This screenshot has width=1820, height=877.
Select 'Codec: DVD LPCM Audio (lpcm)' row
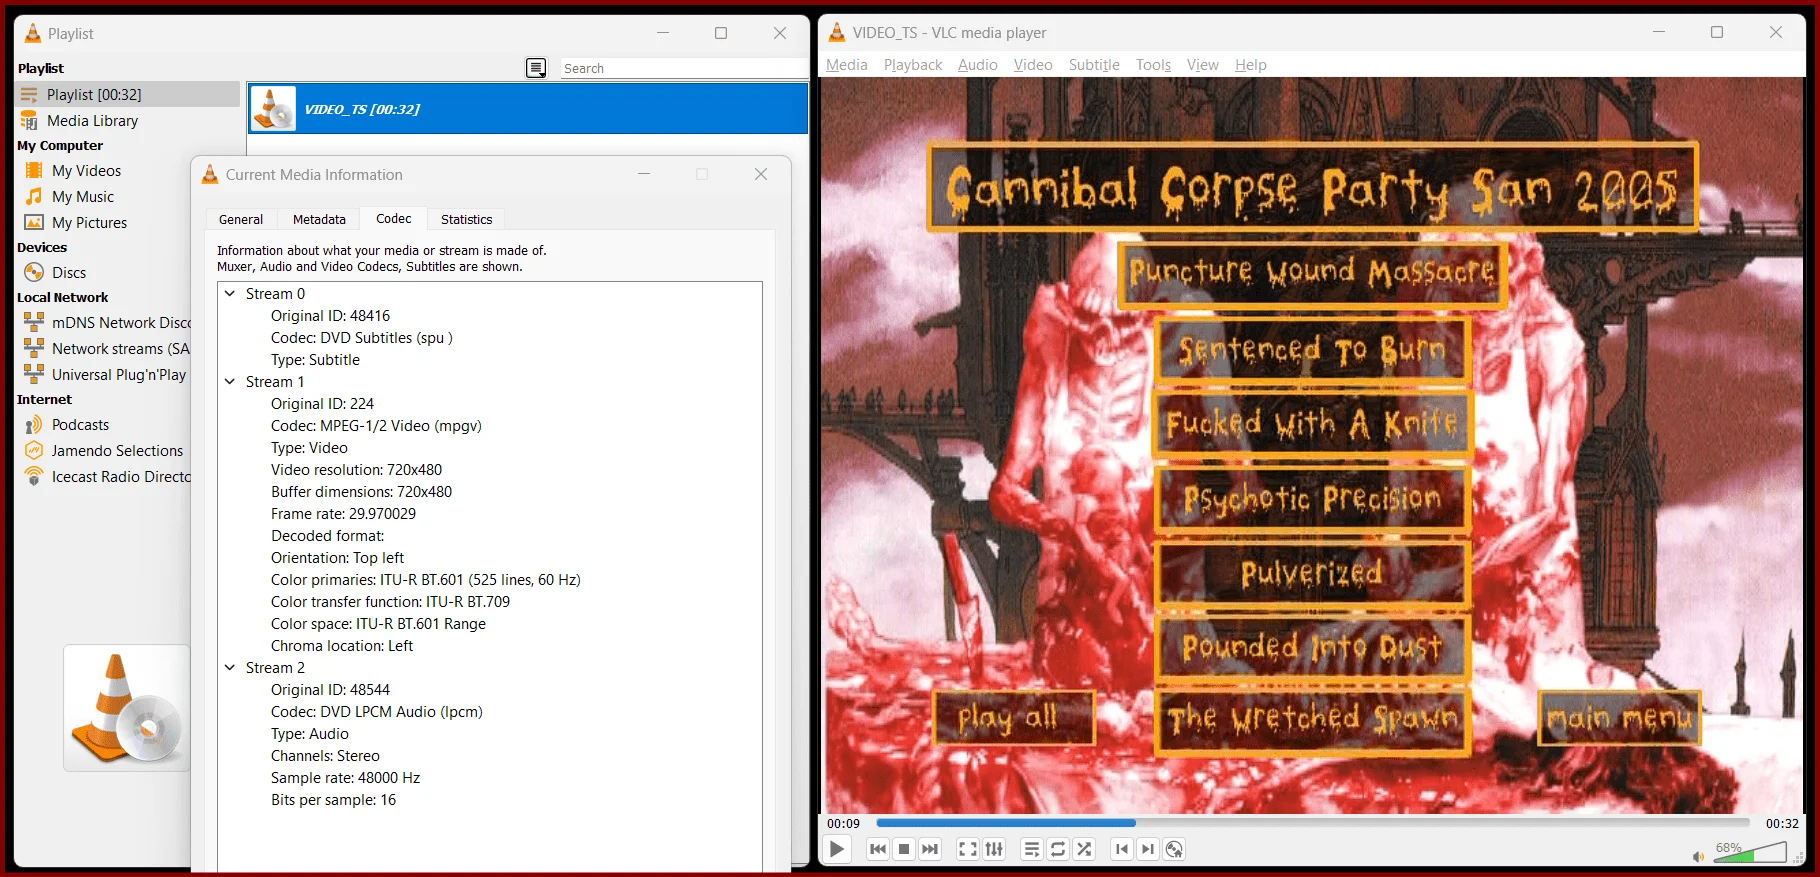(377, 712)
